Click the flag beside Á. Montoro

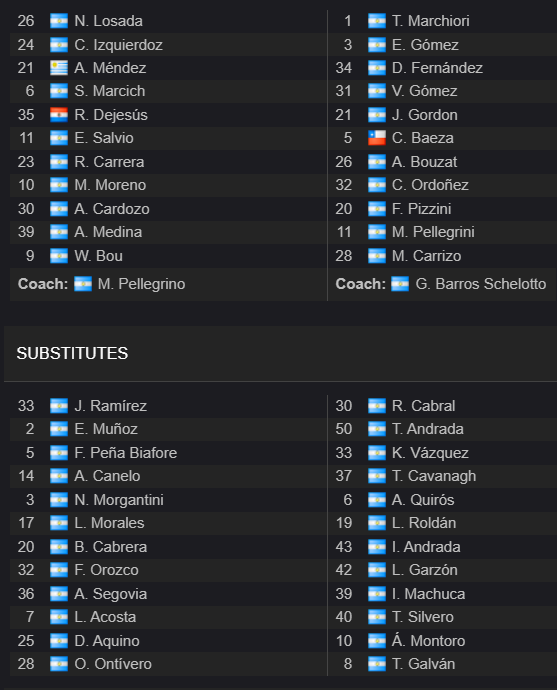click(x=377, y=641)
